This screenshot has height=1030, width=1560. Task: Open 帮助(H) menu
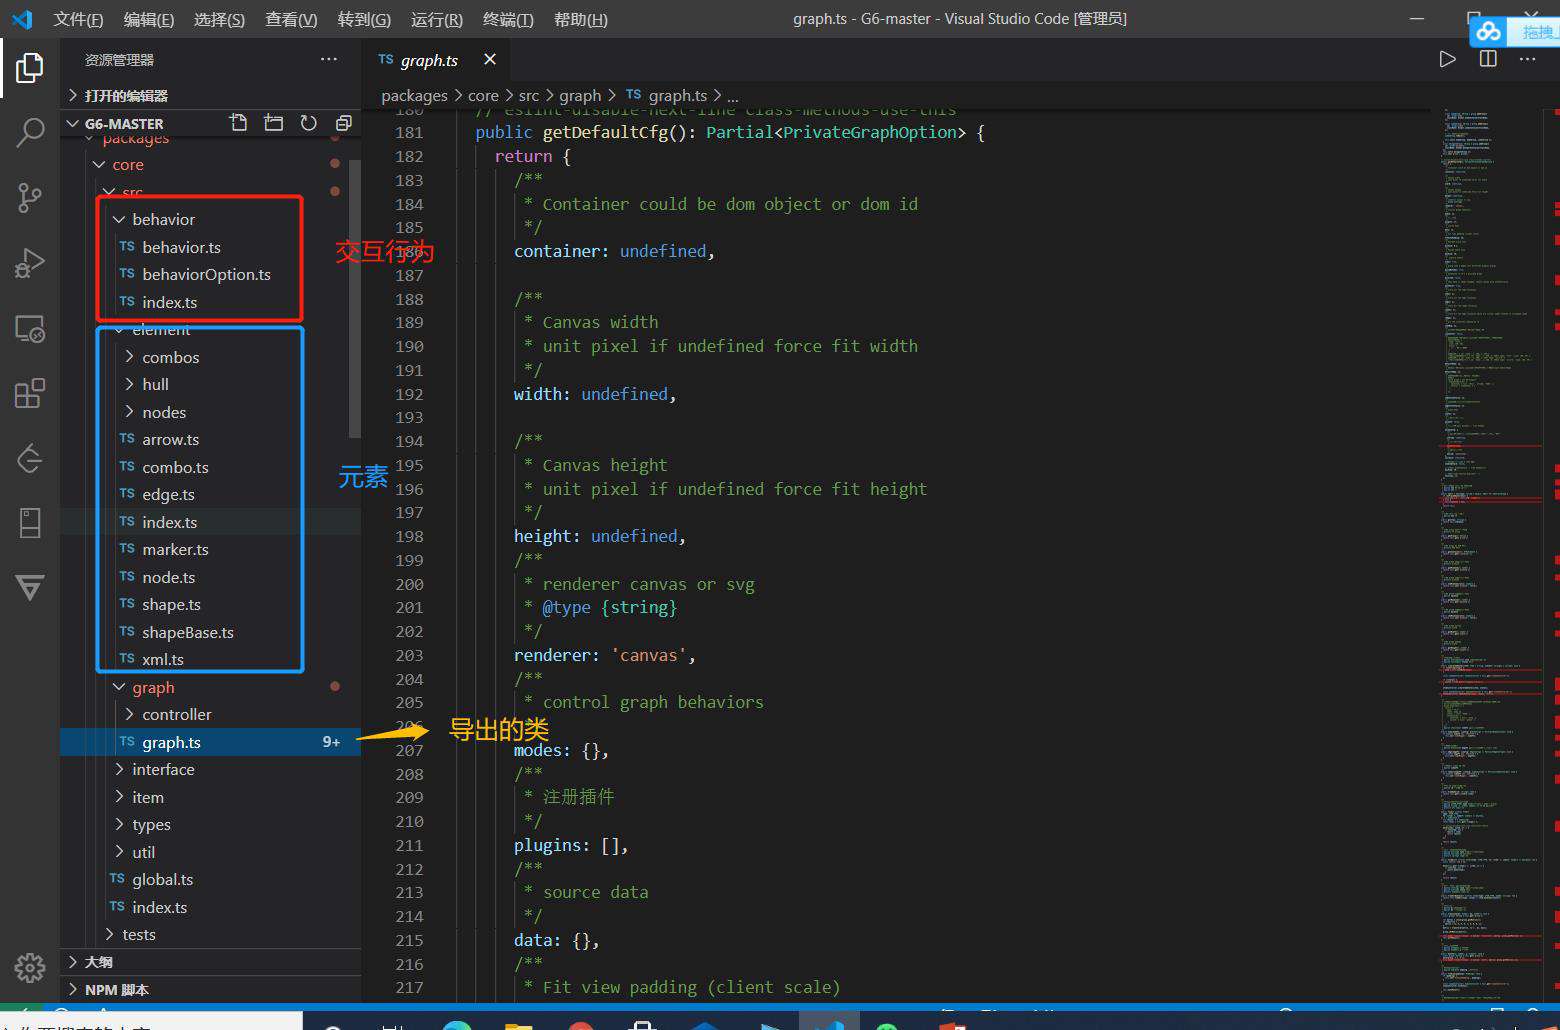(x=580, y=19)
